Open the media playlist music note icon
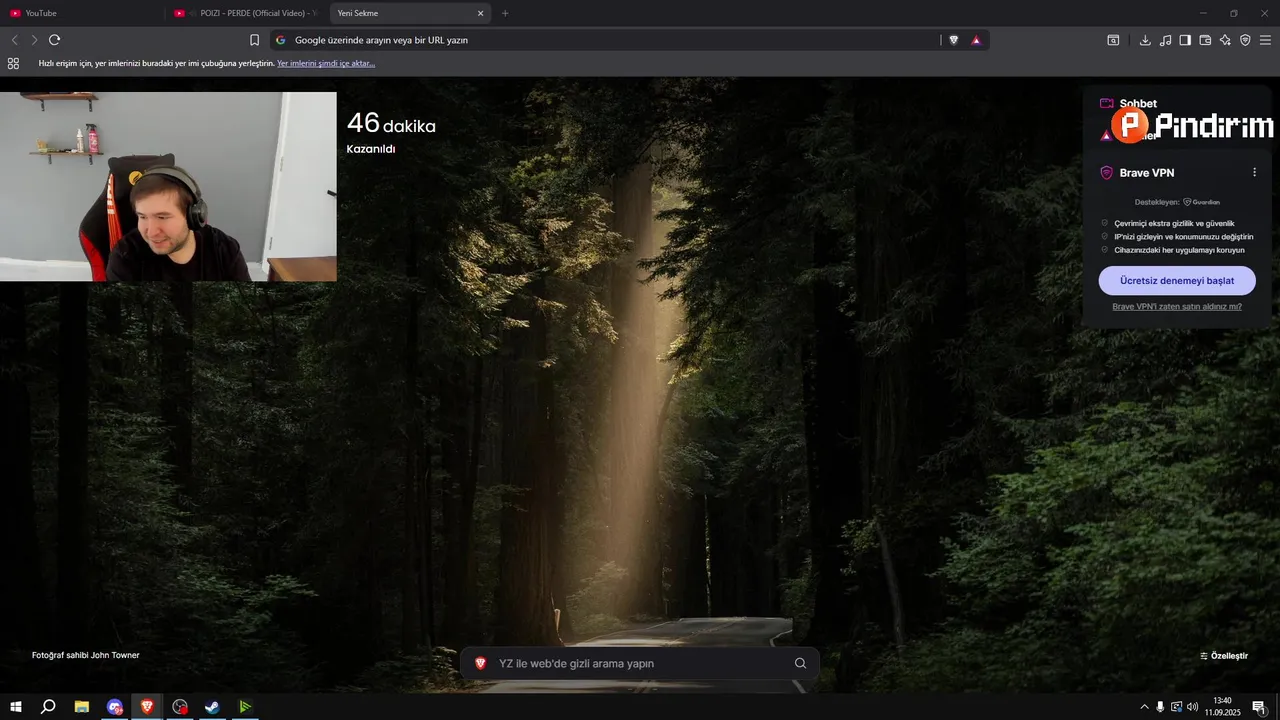 pyautogui.click(x=1165, y=40)
